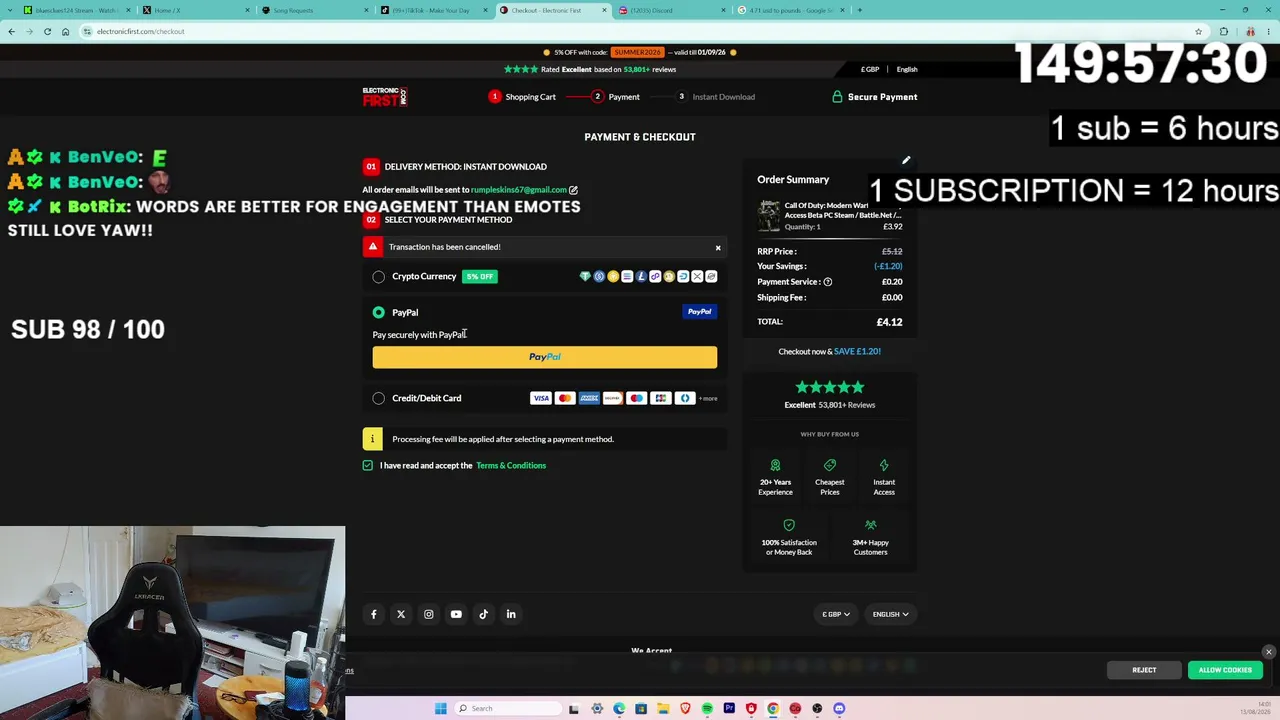Open the £ GBP currency selector in header
The width and height of the screenshot is (1280, 720).
click(870, 69)
